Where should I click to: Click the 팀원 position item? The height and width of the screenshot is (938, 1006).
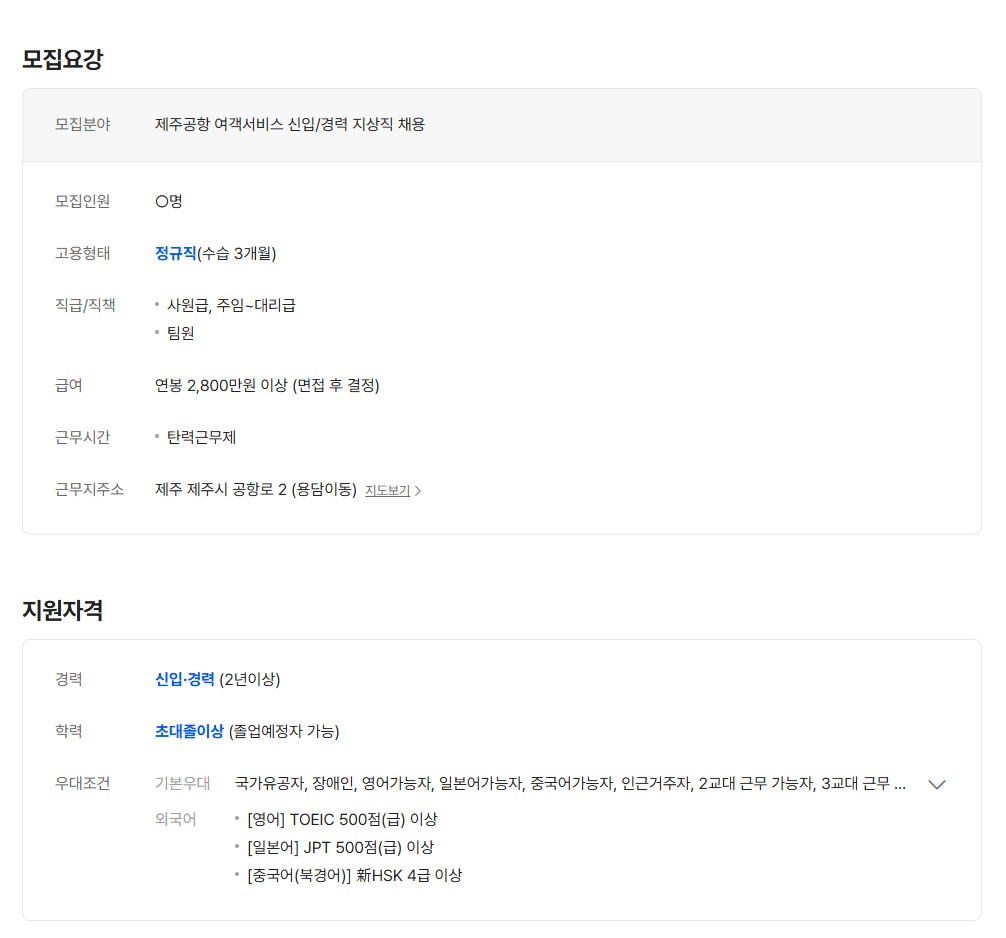180,333
